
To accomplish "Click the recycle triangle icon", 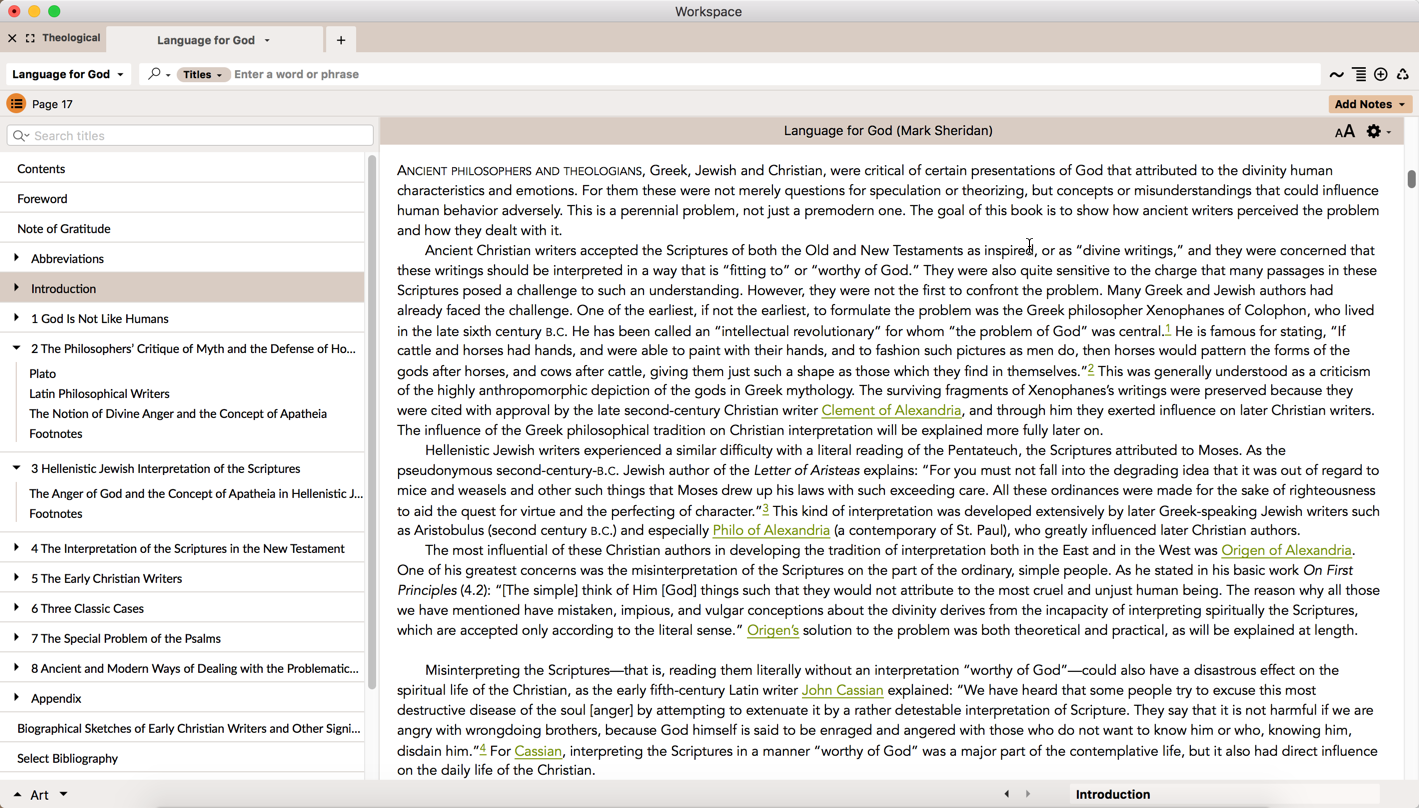I will click(x=1403, y=75).
